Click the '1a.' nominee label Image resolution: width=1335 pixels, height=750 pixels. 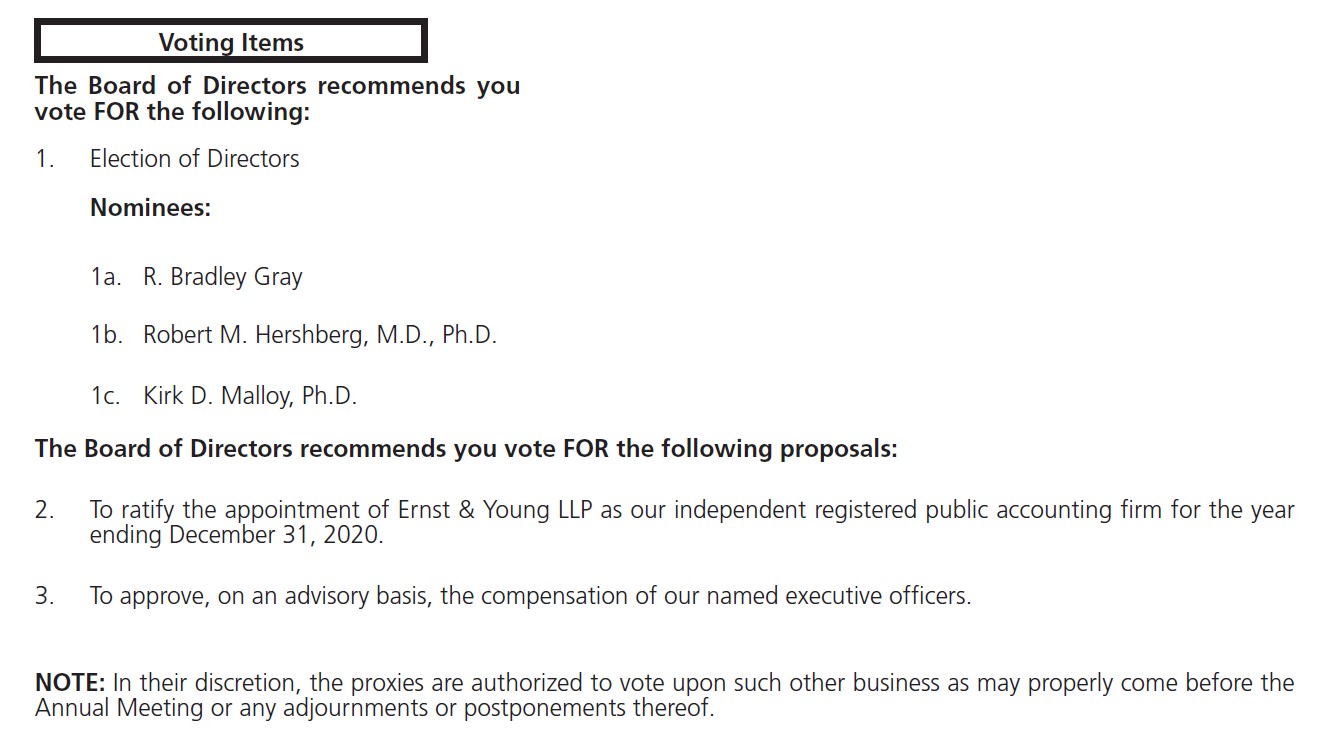(105, 277)
